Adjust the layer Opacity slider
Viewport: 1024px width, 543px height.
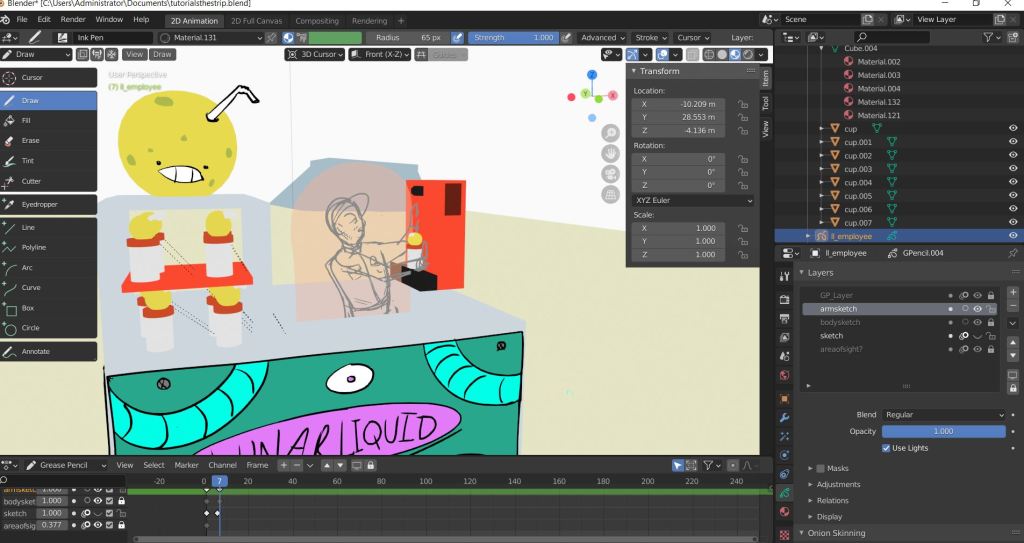pos(943,431)
